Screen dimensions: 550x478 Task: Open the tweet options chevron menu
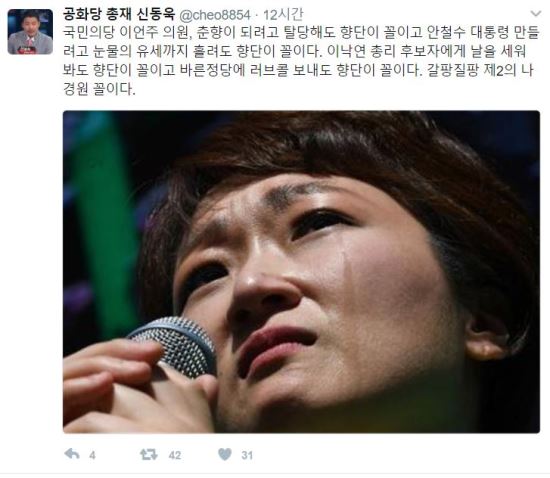(536, 14)
